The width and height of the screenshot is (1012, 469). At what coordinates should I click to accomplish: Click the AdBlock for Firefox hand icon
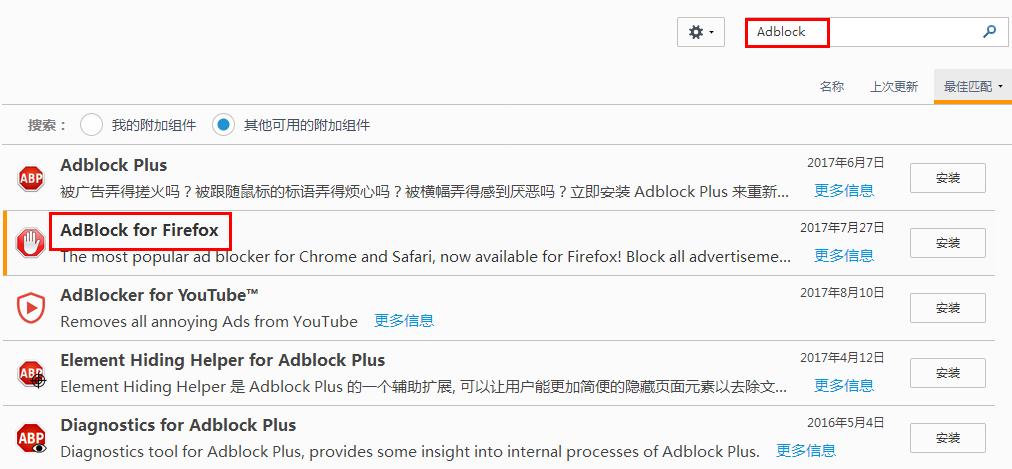31,243
